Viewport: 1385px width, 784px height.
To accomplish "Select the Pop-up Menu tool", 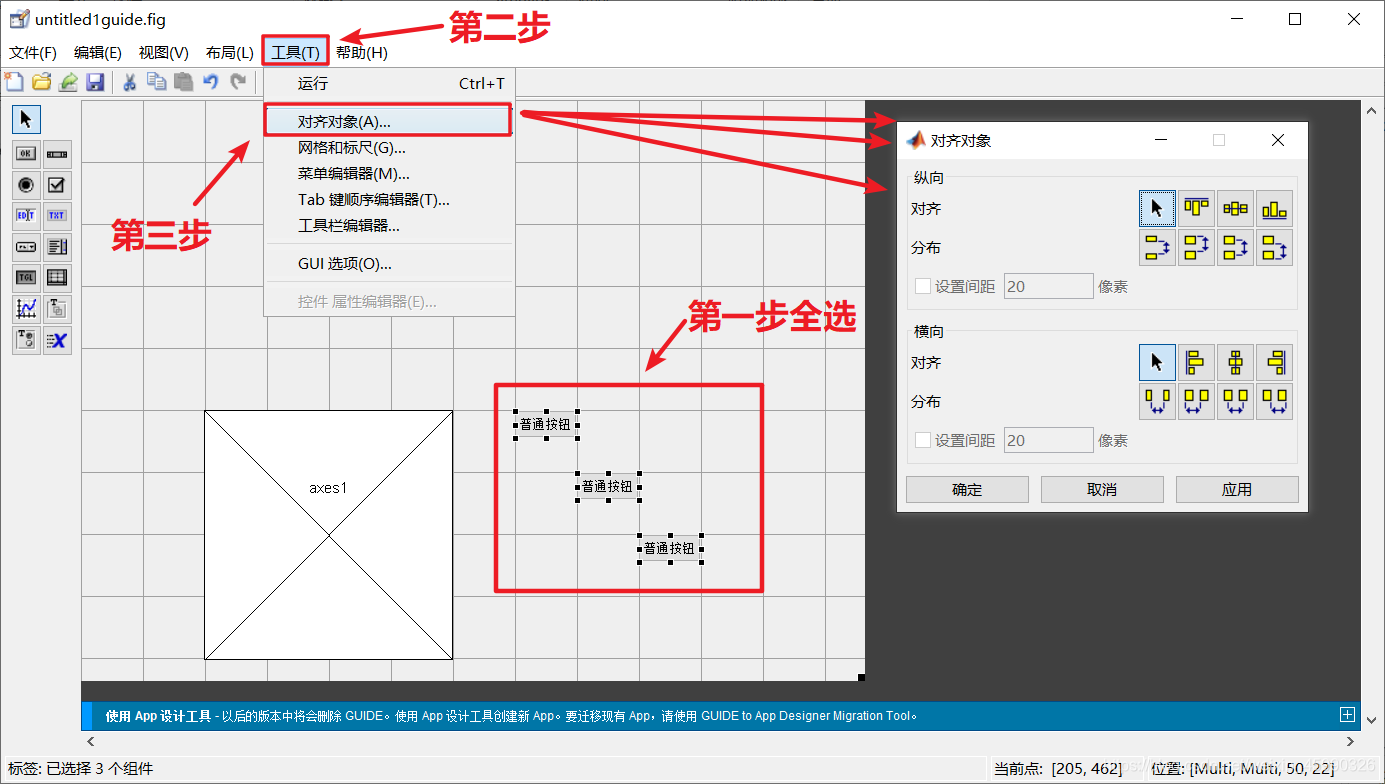I will point(25,246).
